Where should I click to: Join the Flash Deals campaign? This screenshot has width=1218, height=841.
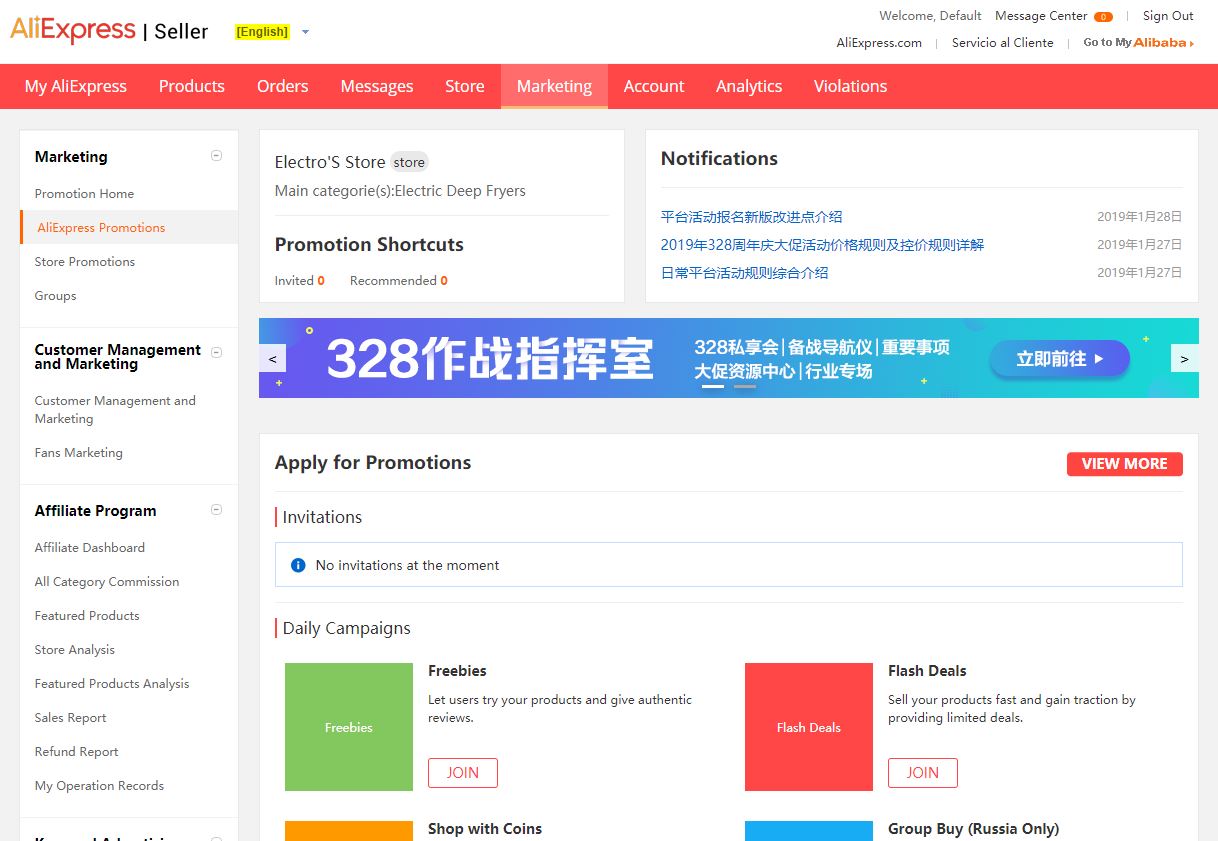922,772
